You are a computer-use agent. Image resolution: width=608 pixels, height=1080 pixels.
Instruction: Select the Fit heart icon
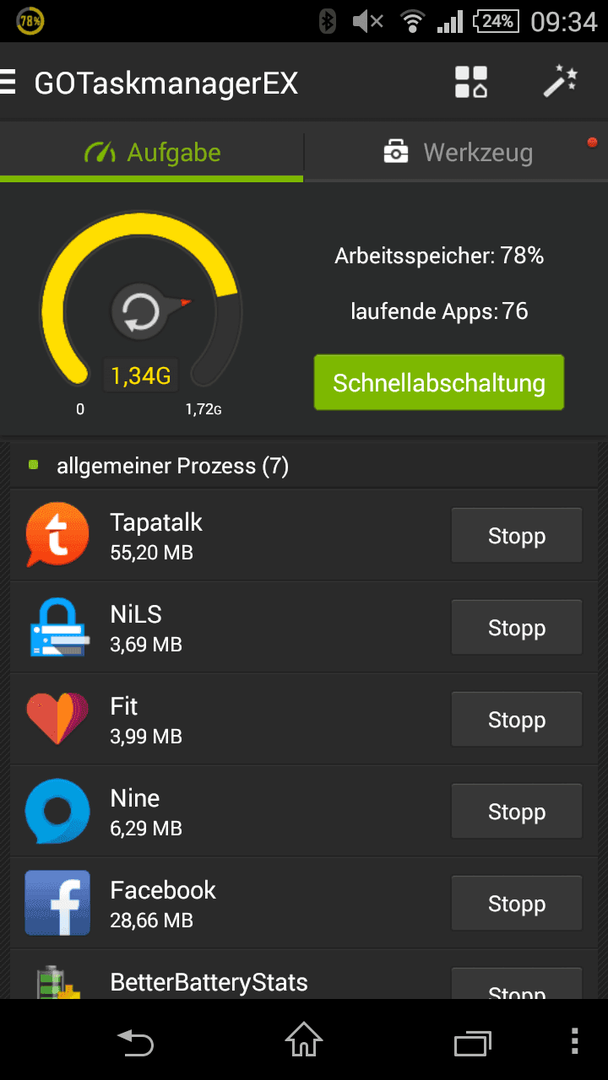click(58, 718)
